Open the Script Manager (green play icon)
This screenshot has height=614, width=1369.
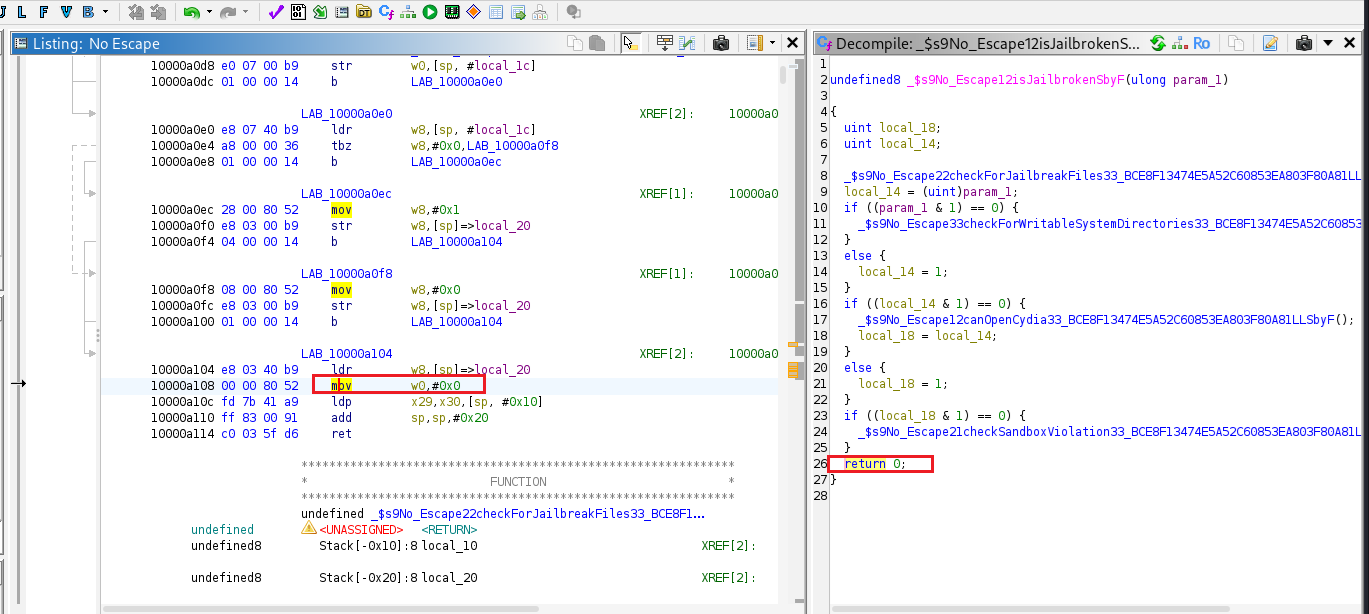click(429, 12)
